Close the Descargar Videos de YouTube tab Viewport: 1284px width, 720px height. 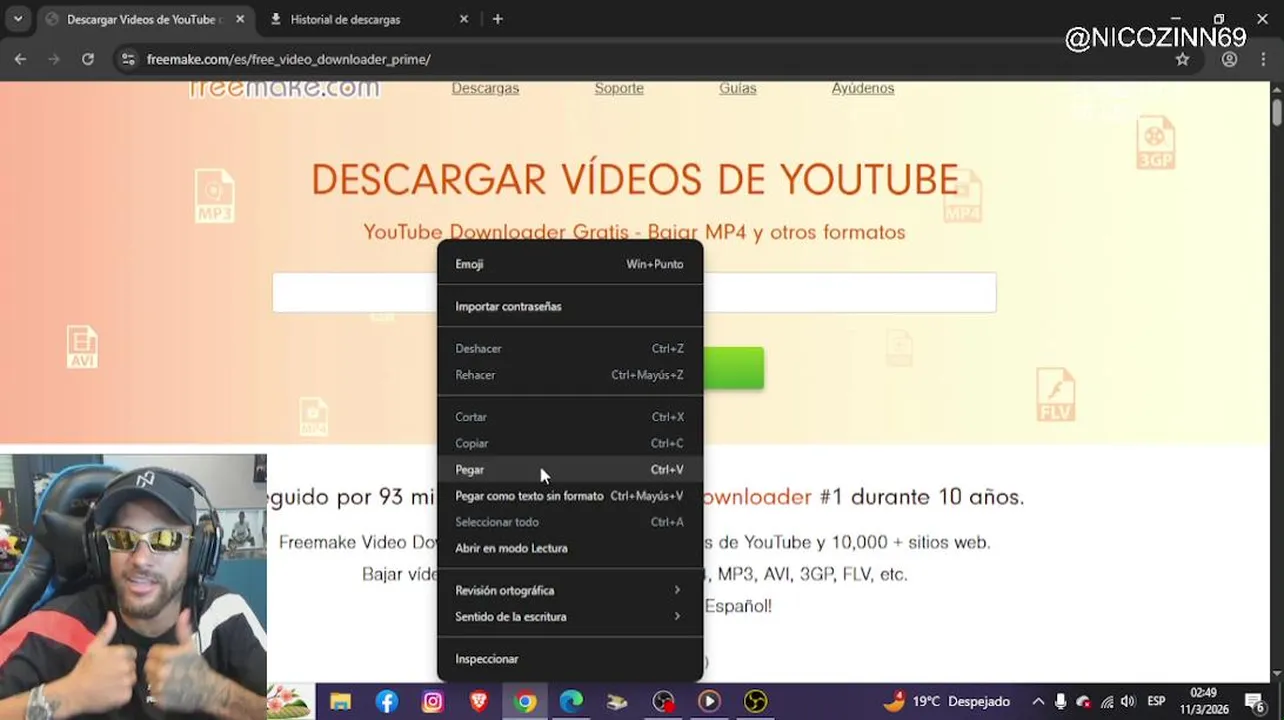[240, 19]
